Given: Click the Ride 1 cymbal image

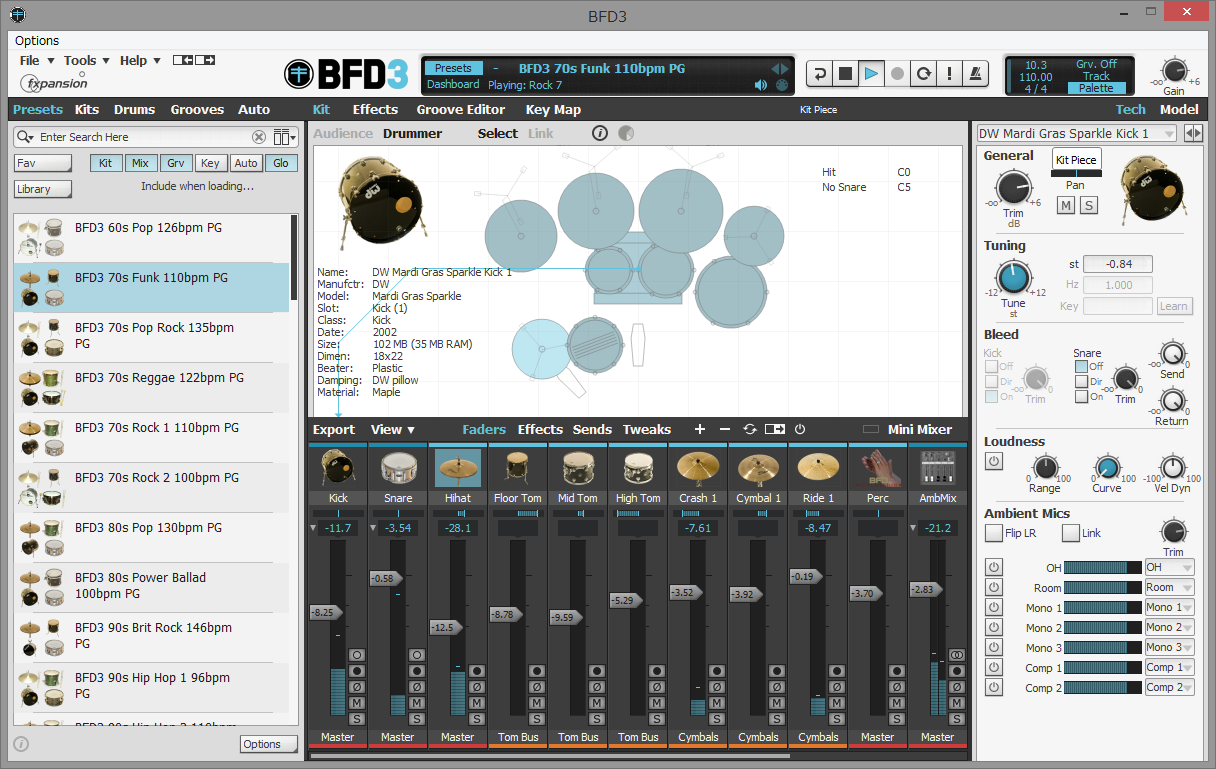Looking at the screenshot, I should 818,467.
